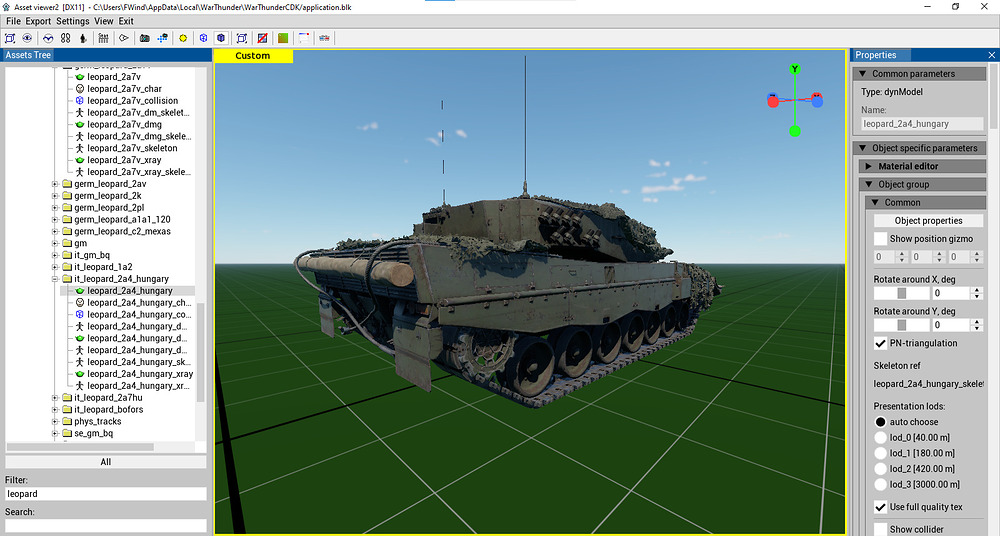The height and width of the screenshot is (536, 1000).
Task: Click the Object properties button
Action: (x=928, y=221)
